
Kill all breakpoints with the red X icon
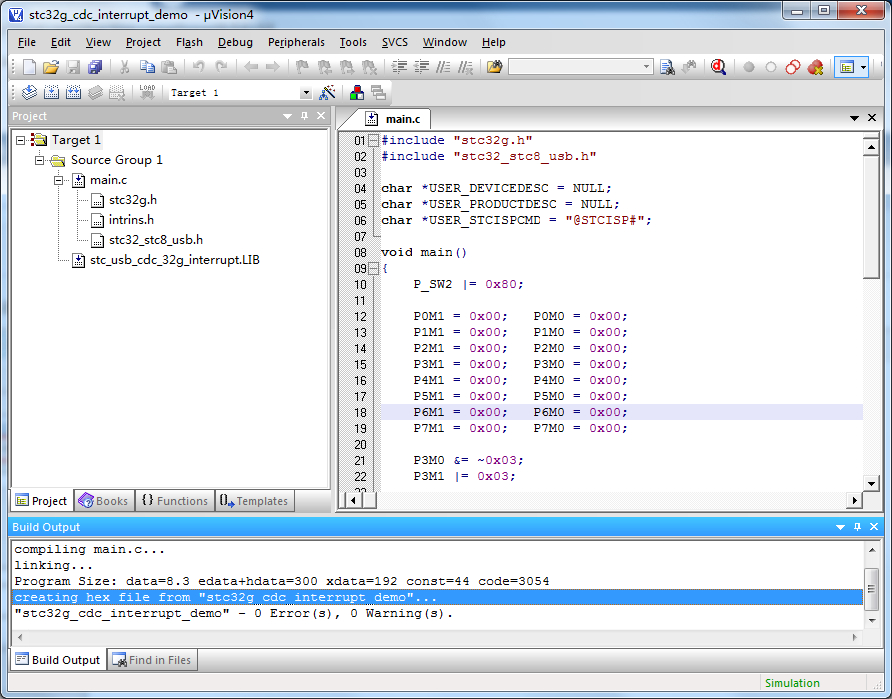coord(815,67)
